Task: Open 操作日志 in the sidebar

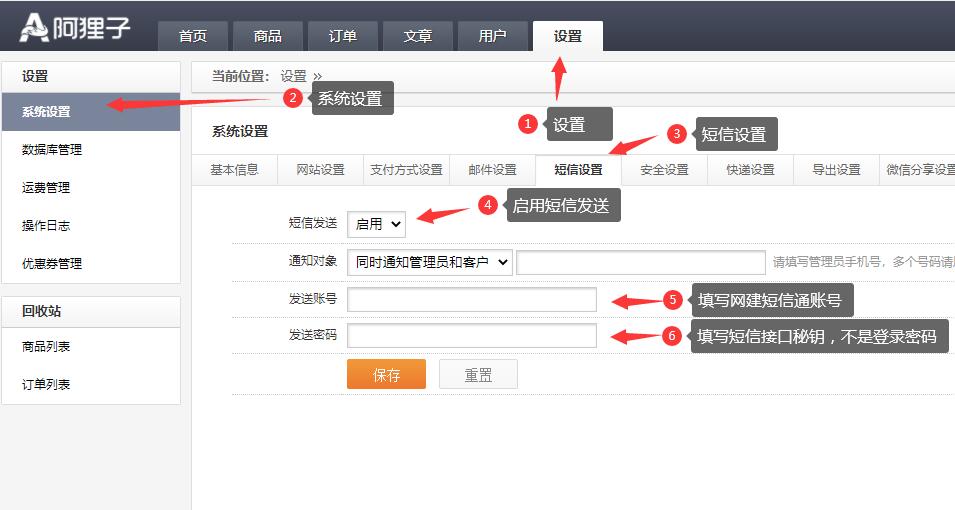Action: pos(46,226)
